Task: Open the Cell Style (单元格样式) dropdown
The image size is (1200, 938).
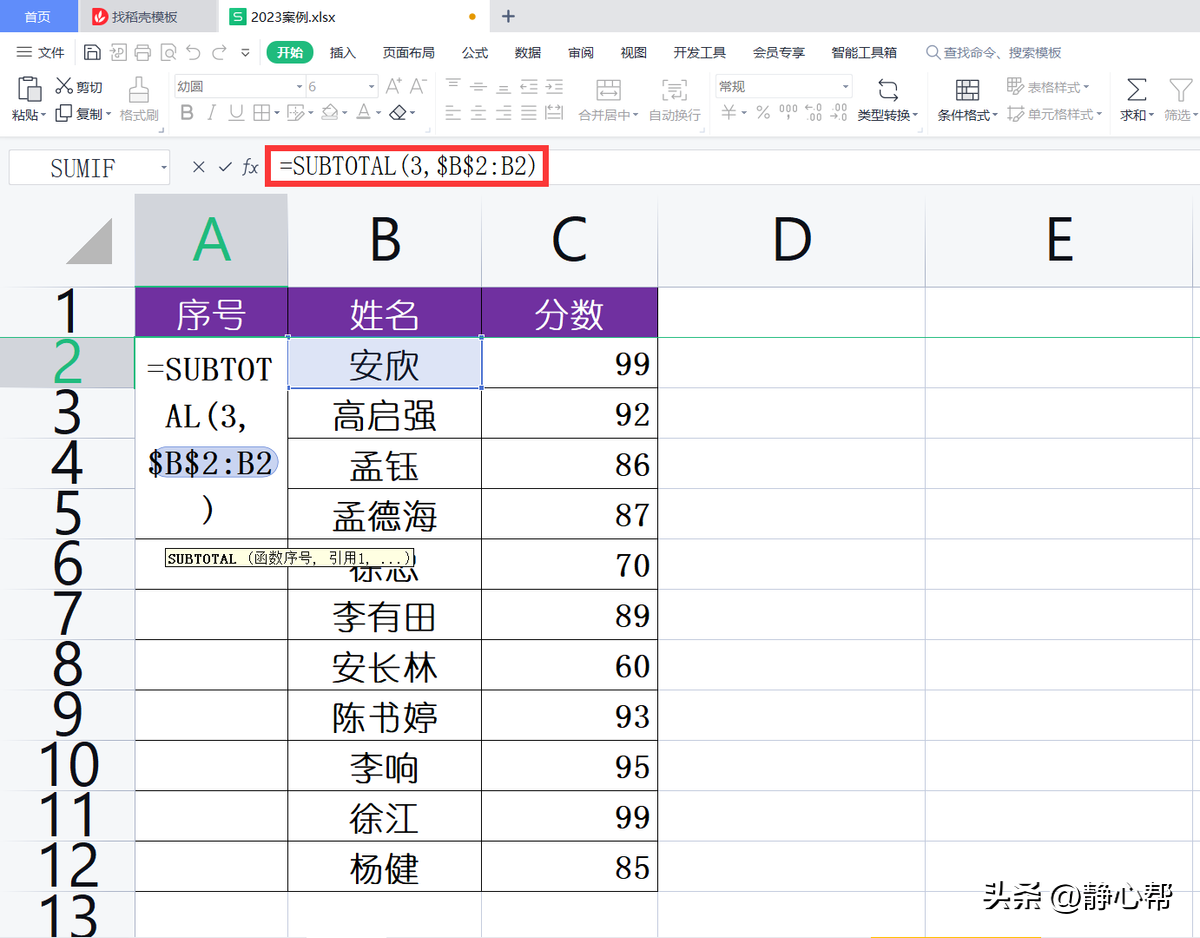Action: click(1055, 114)
